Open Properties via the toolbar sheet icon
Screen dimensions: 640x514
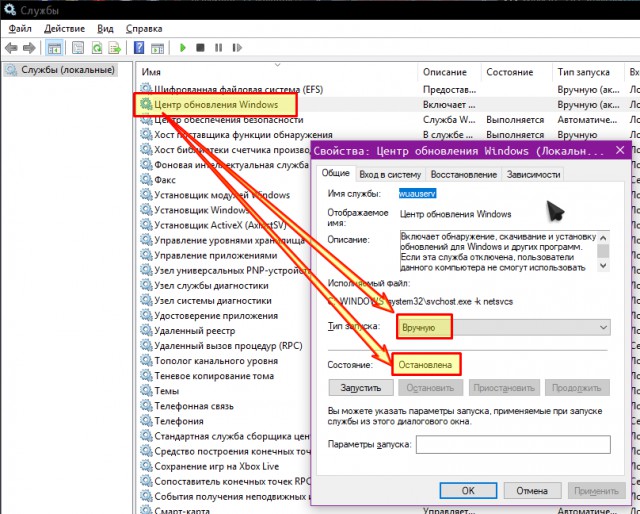tap(78, 48)
